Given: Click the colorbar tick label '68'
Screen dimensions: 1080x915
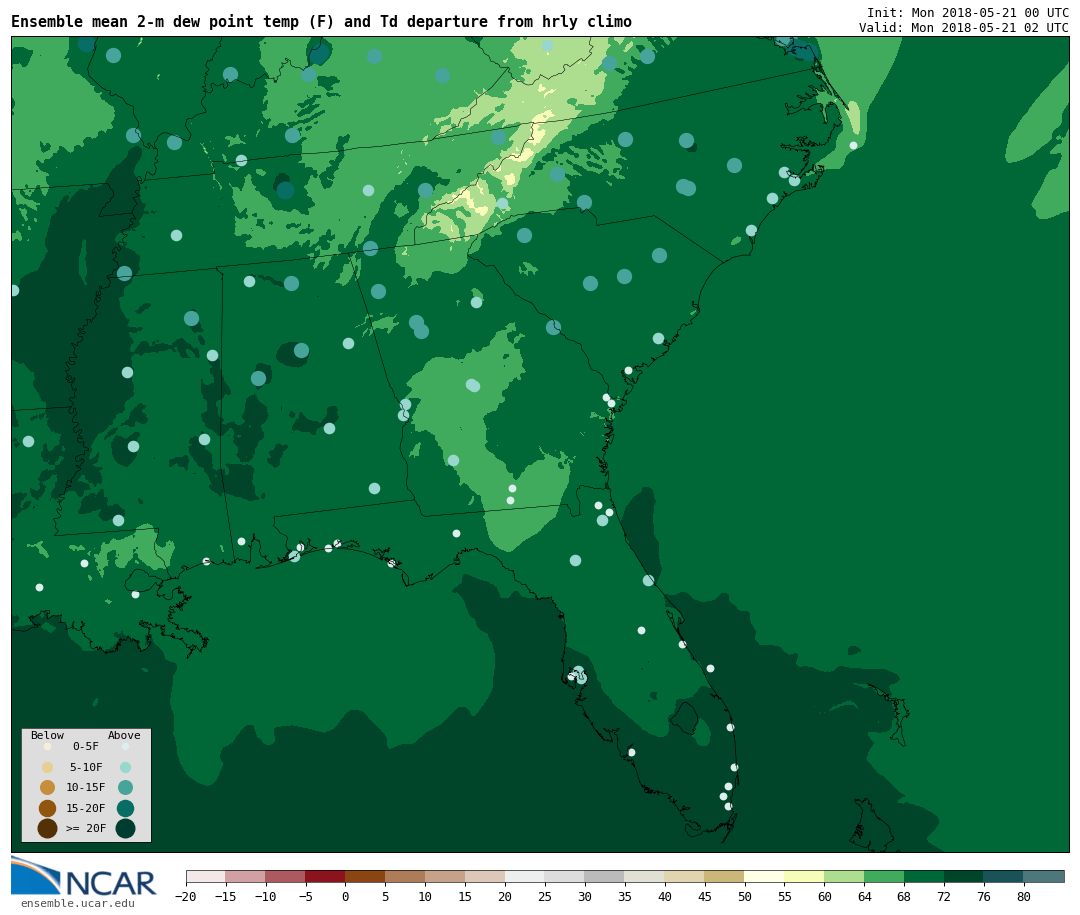Looking at the screenshot, I should click(904, 896).
